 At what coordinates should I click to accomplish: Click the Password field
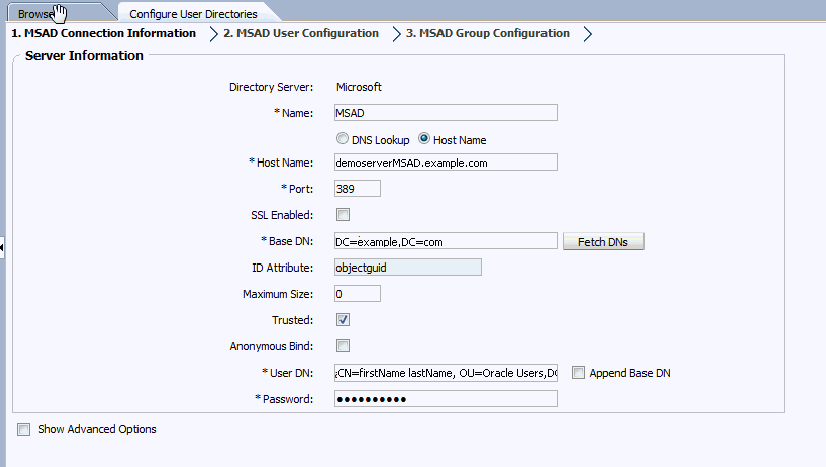(445, 399)
